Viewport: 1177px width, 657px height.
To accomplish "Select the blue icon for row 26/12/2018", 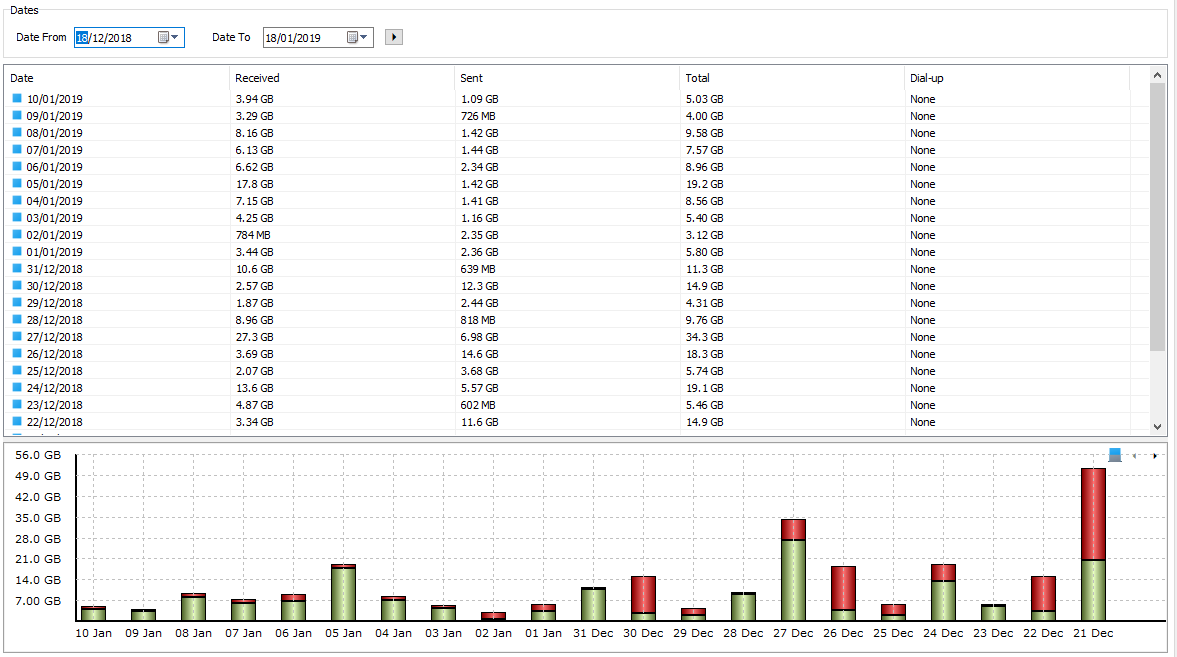I will pyautogui.click(x=17, y=353).
